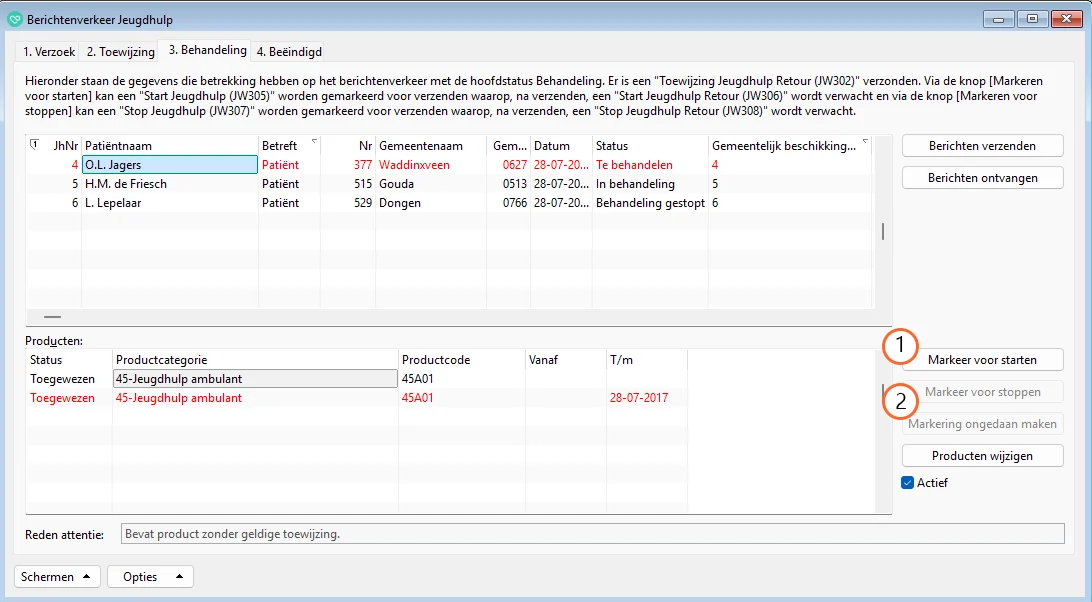Click the Gemeentelijk beschikking column filter arrow
Screen dimensions: 1092x602
(x=866, y=142)
